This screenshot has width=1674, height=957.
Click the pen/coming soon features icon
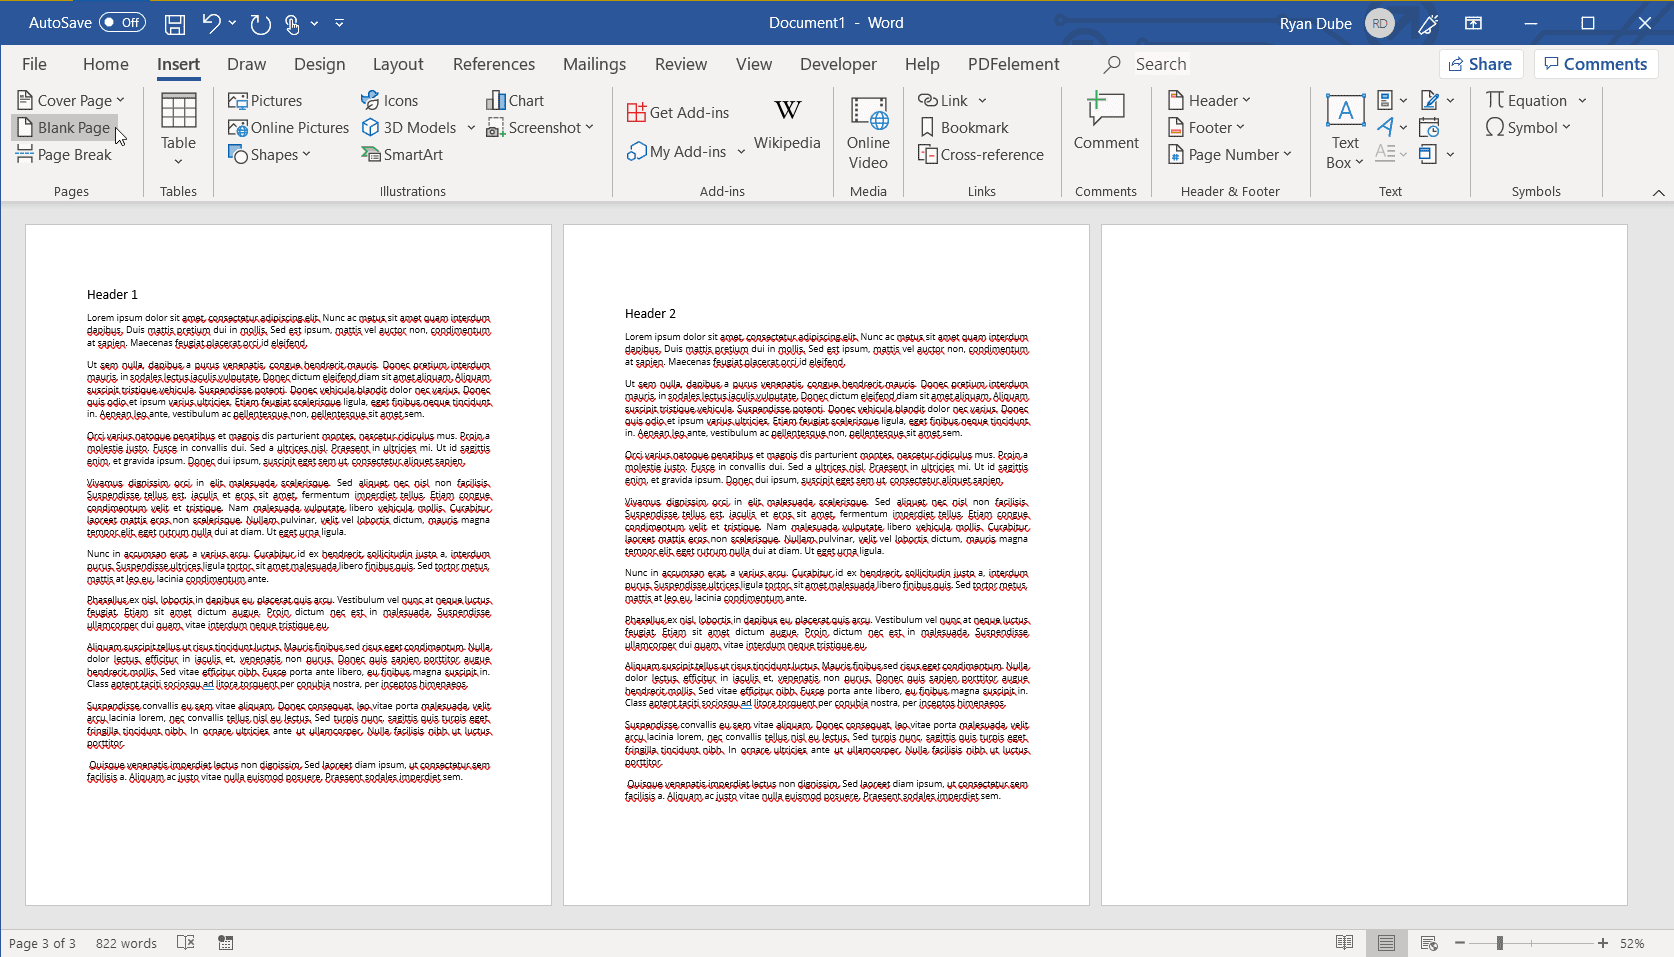[1428, 23]
